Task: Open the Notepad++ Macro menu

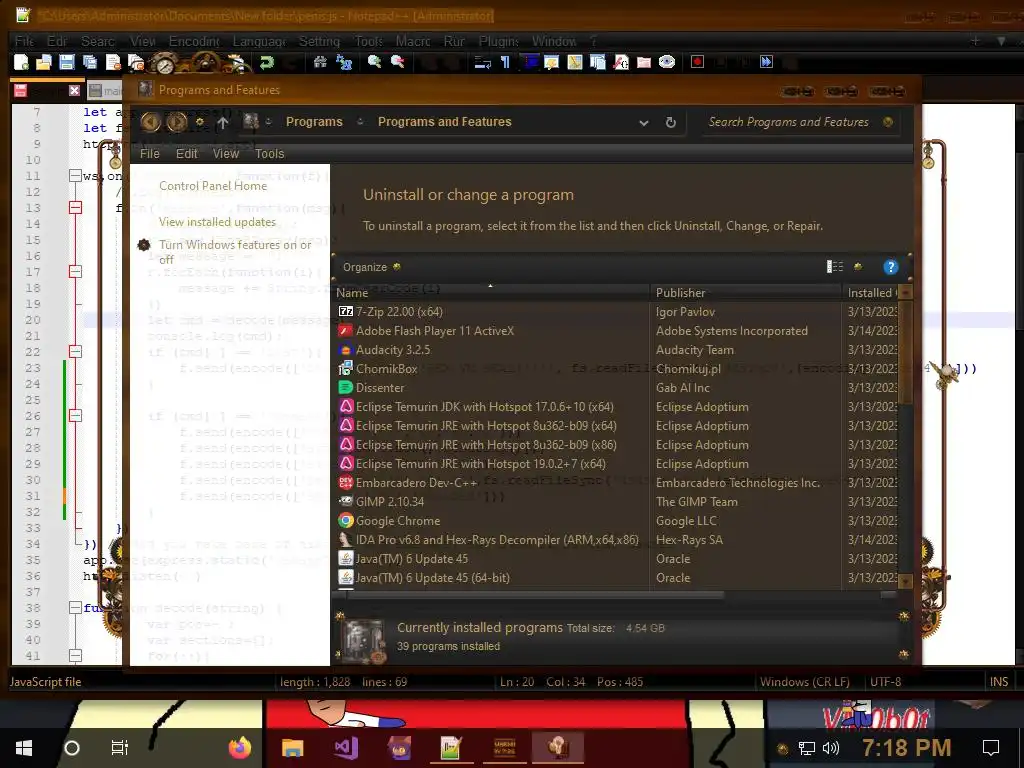Action: click(x=413, y=41)
